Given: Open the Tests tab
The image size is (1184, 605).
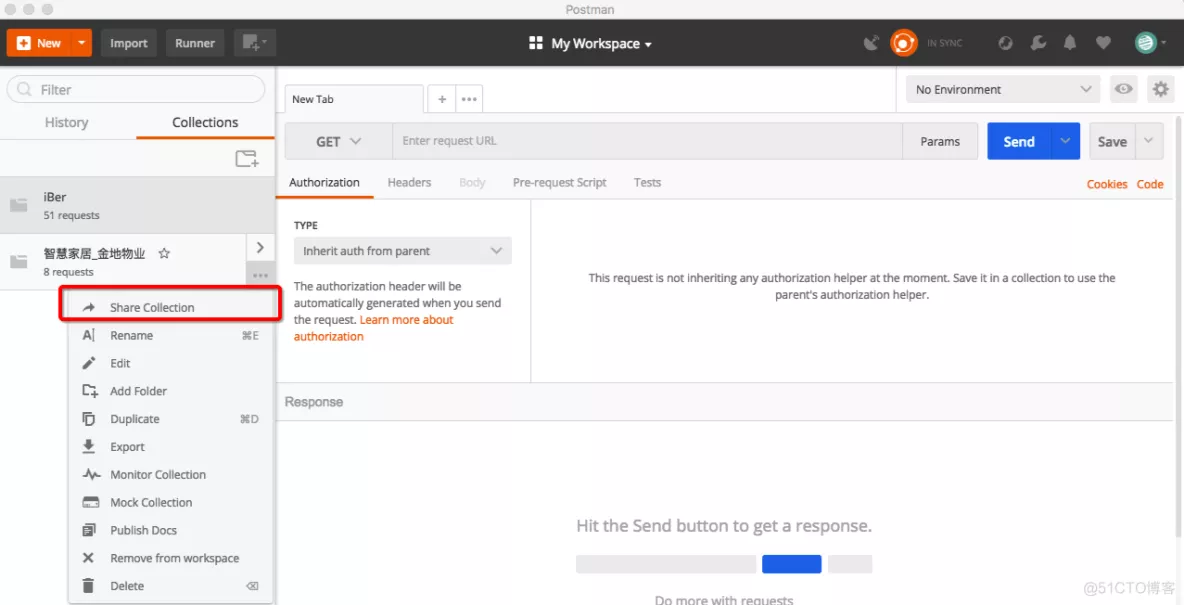Looking at the screenshot, I should pos(647,183).
